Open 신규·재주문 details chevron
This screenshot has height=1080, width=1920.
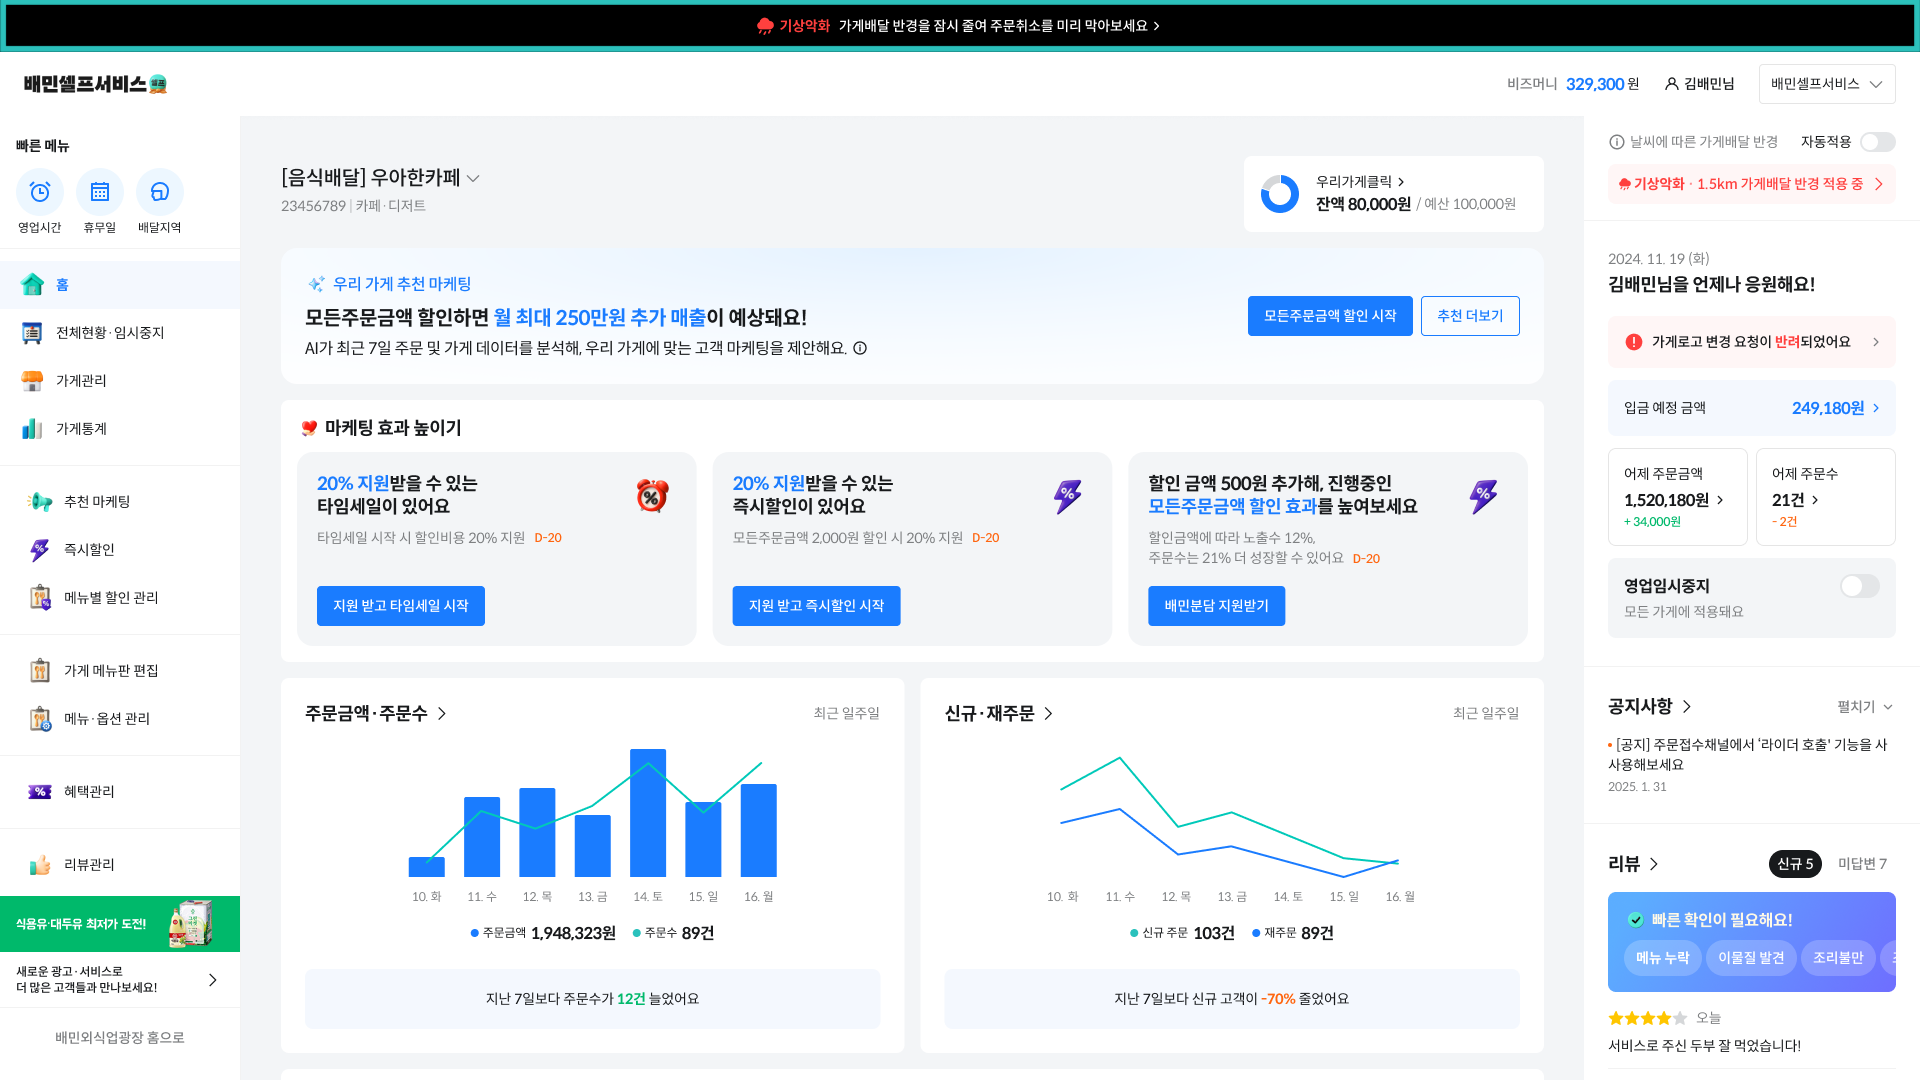pos(1049,714)
